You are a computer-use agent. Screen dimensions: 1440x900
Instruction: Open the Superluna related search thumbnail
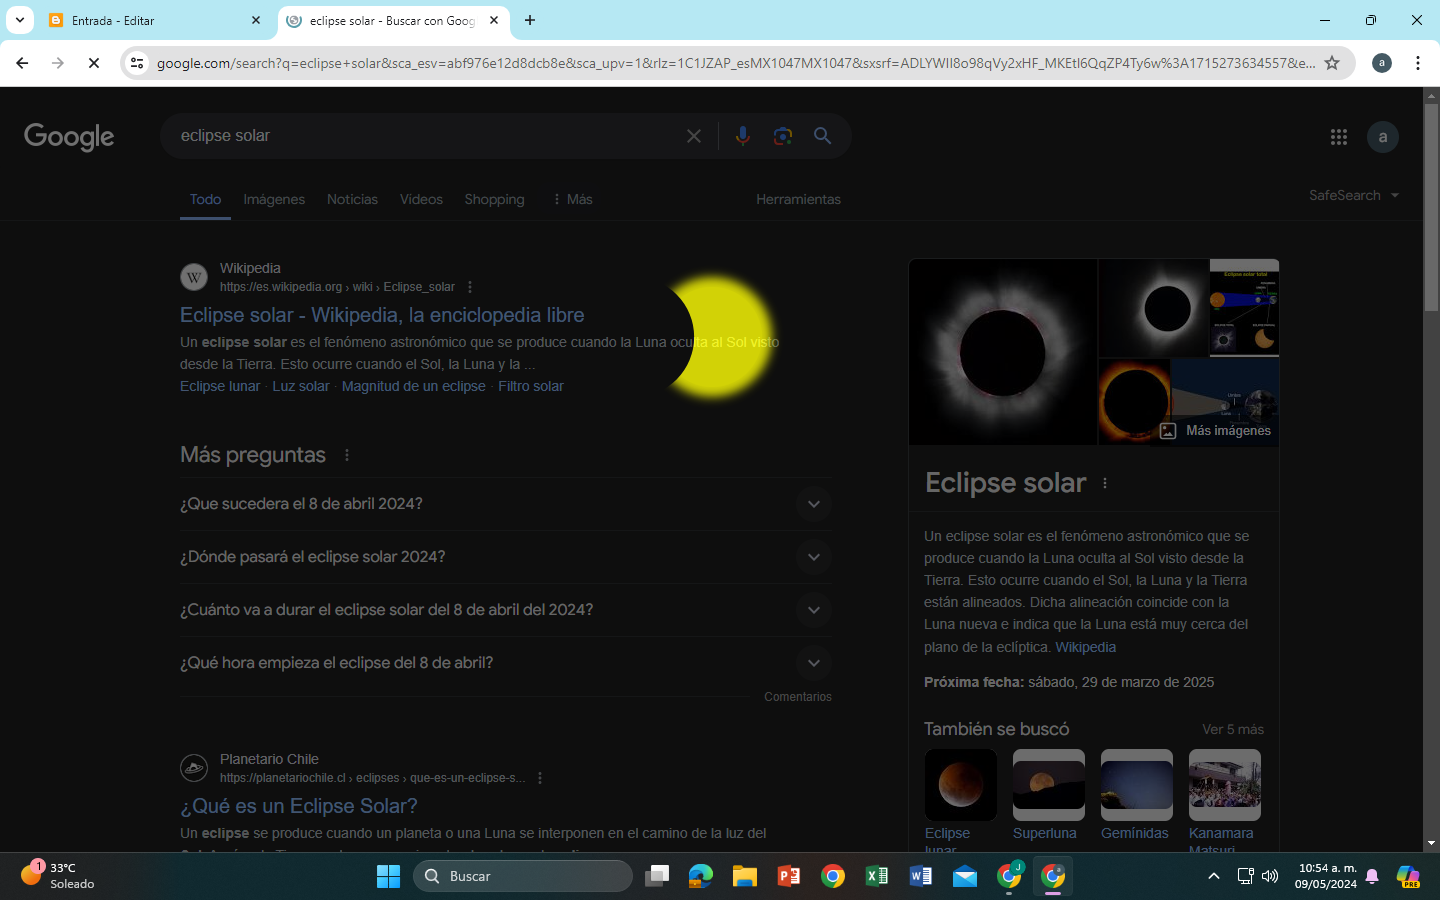point(1048,785)
